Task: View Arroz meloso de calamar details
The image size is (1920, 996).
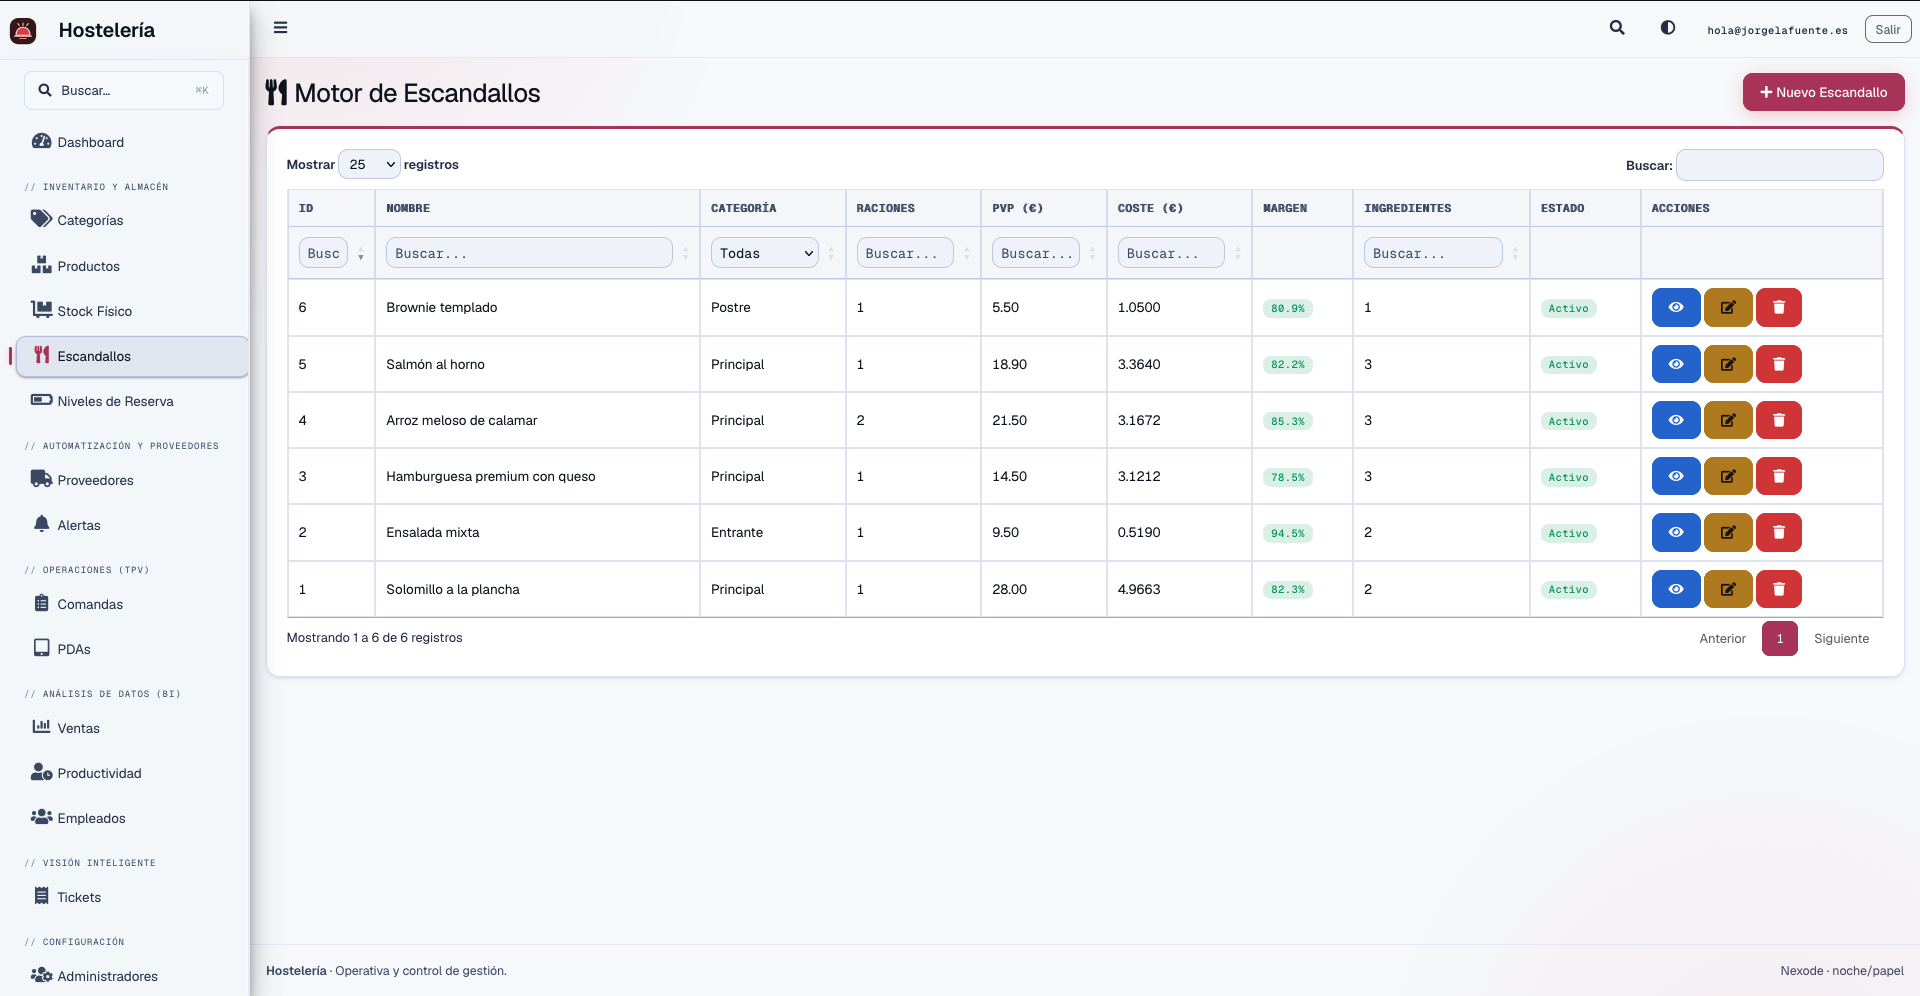Action: [1676, 420]
